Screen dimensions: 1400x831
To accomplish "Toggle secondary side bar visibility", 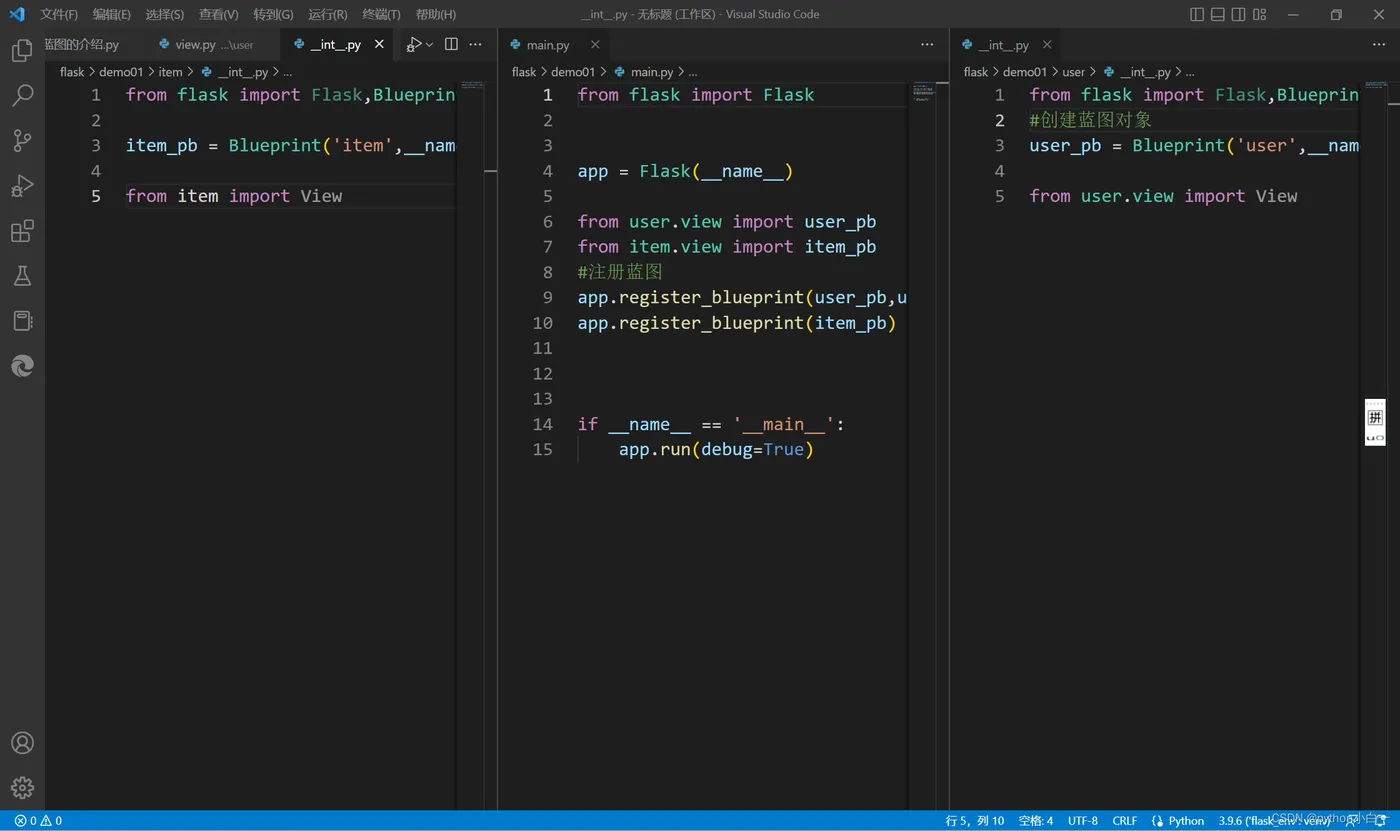I will coord(1239,14).
